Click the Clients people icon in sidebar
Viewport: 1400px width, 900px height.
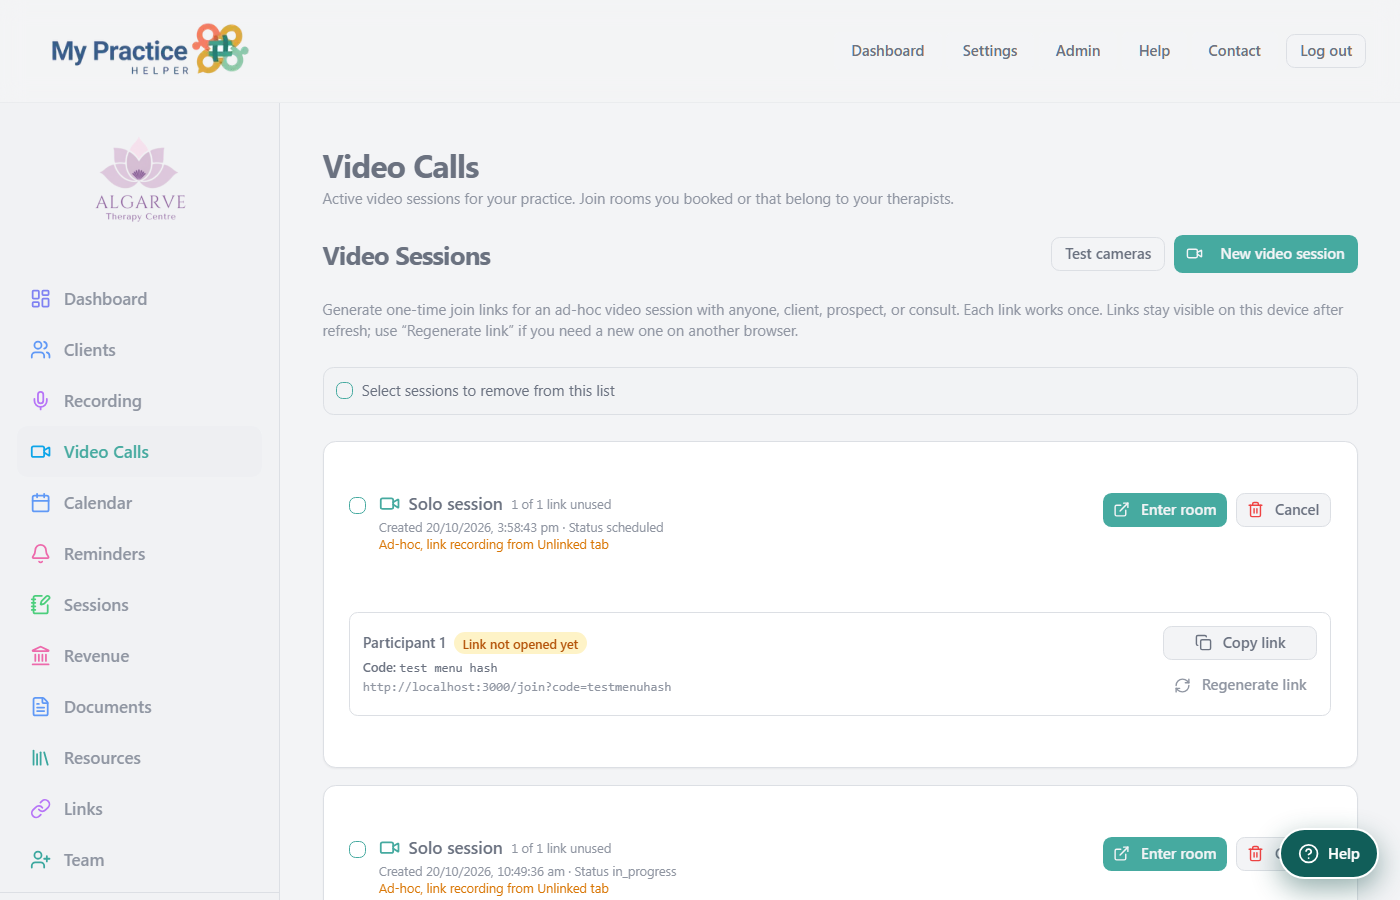40,350
